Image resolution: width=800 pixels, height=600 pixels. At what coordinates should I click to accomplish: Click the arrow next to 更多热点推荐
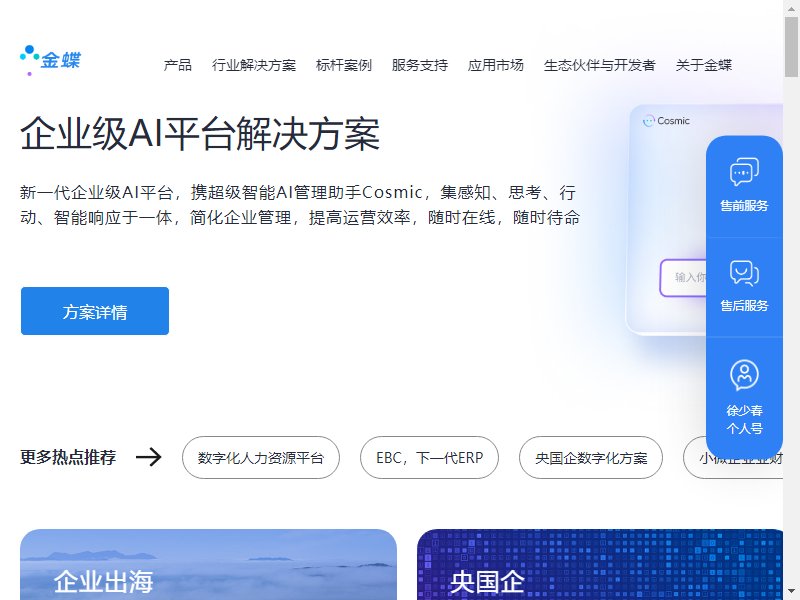point(148,457)
